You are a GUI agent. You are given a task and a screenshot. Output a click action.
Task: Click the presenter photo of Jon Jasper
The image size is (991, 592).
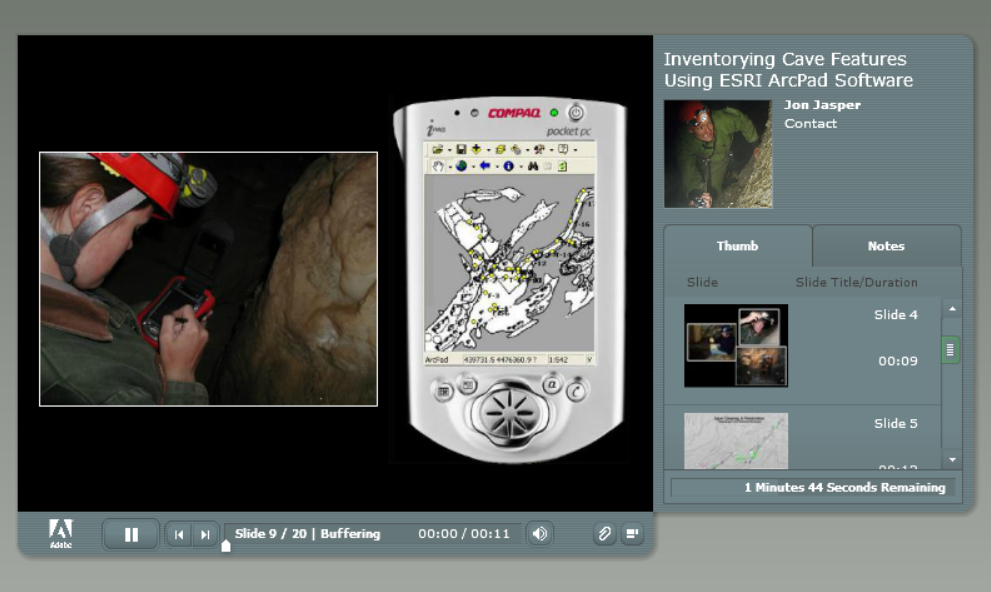pos(718,154)
